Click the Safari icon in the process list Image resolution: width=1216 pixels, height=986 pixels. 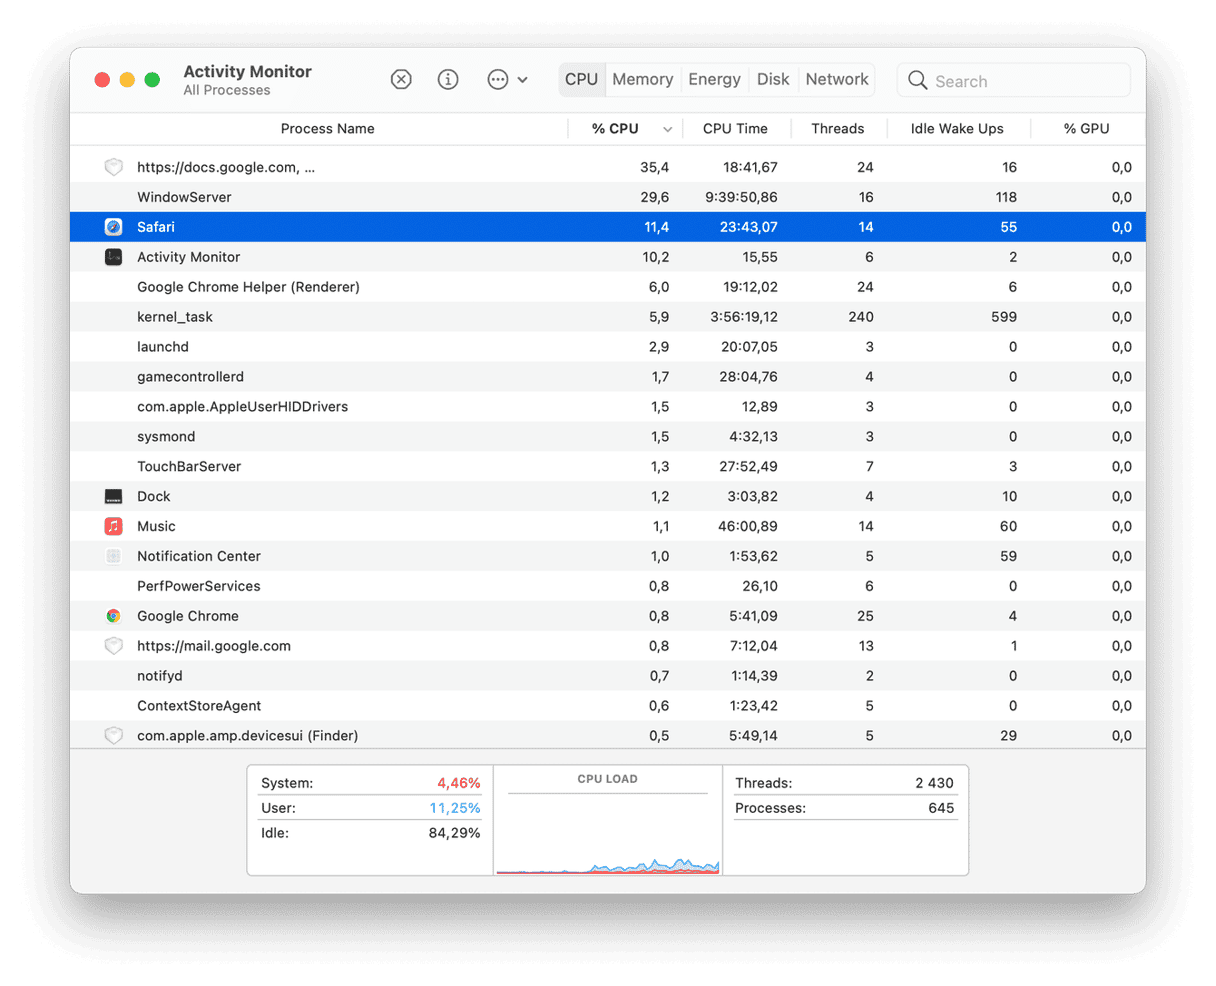coord(113,227)
